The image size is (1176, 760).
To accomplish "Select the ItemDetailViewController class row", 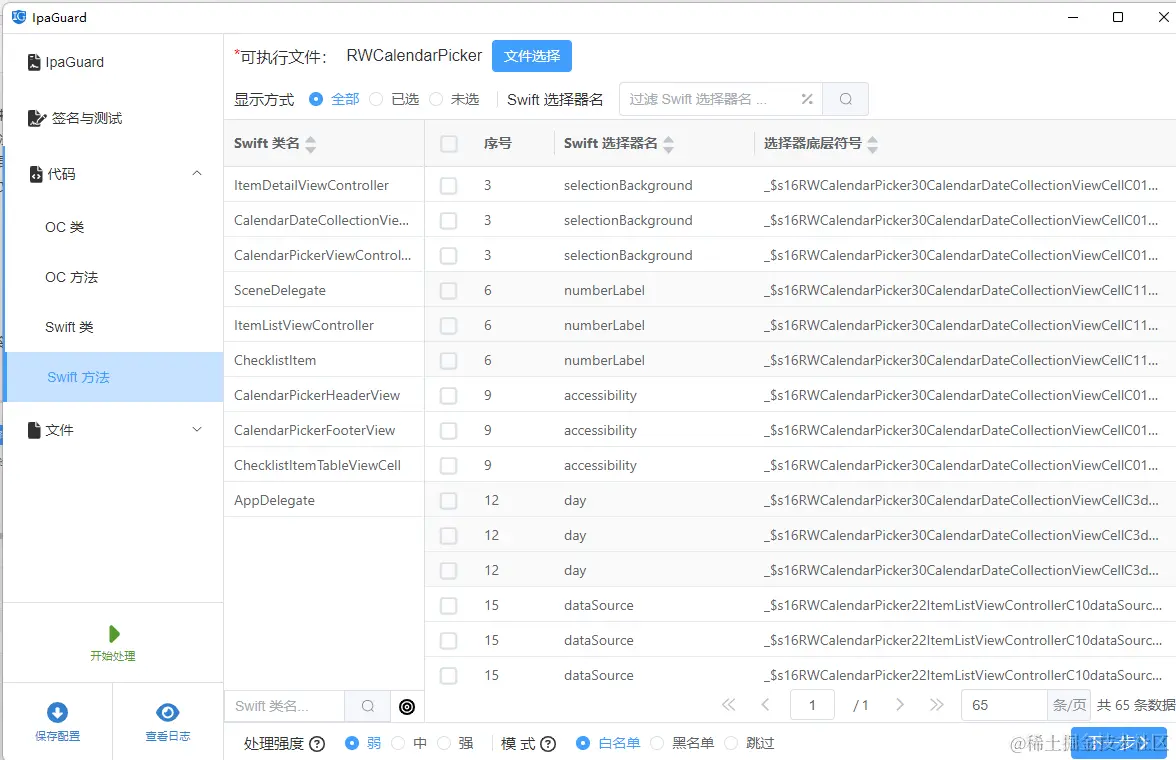I will (324, 185).
